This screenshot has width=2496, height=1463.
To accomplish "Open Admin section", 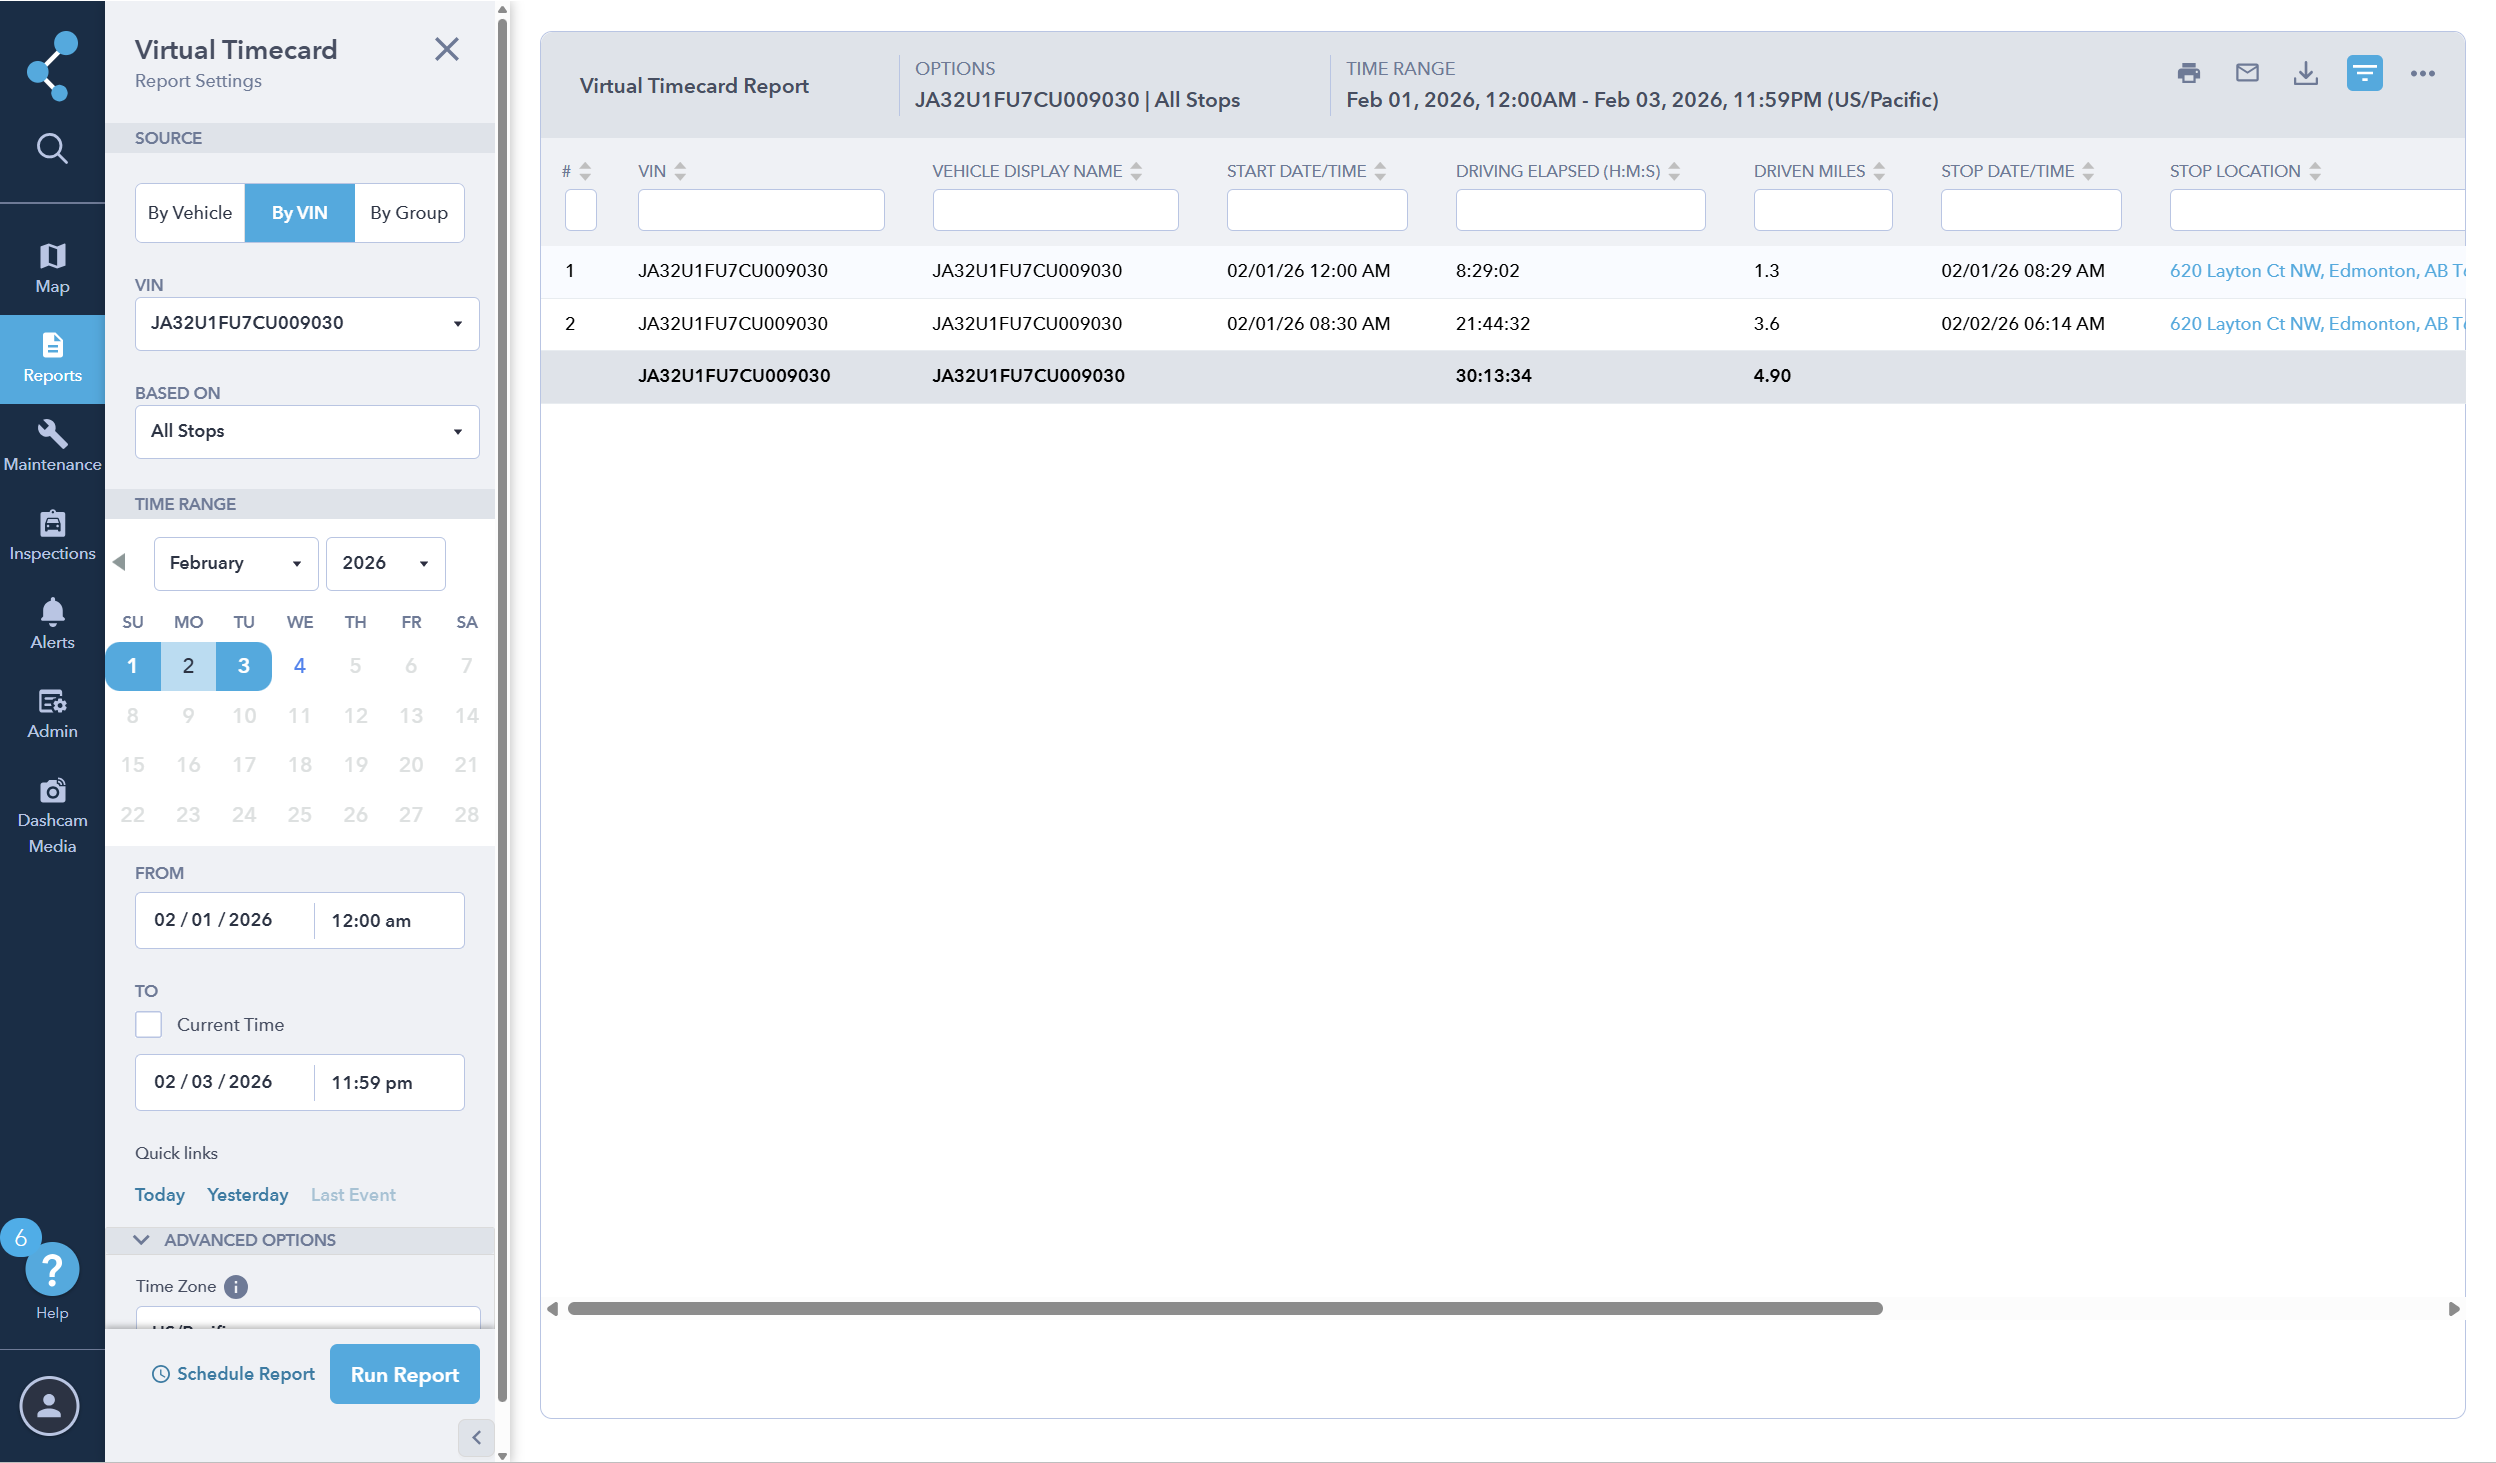I will pyautogui.click(x=52, y=714).
